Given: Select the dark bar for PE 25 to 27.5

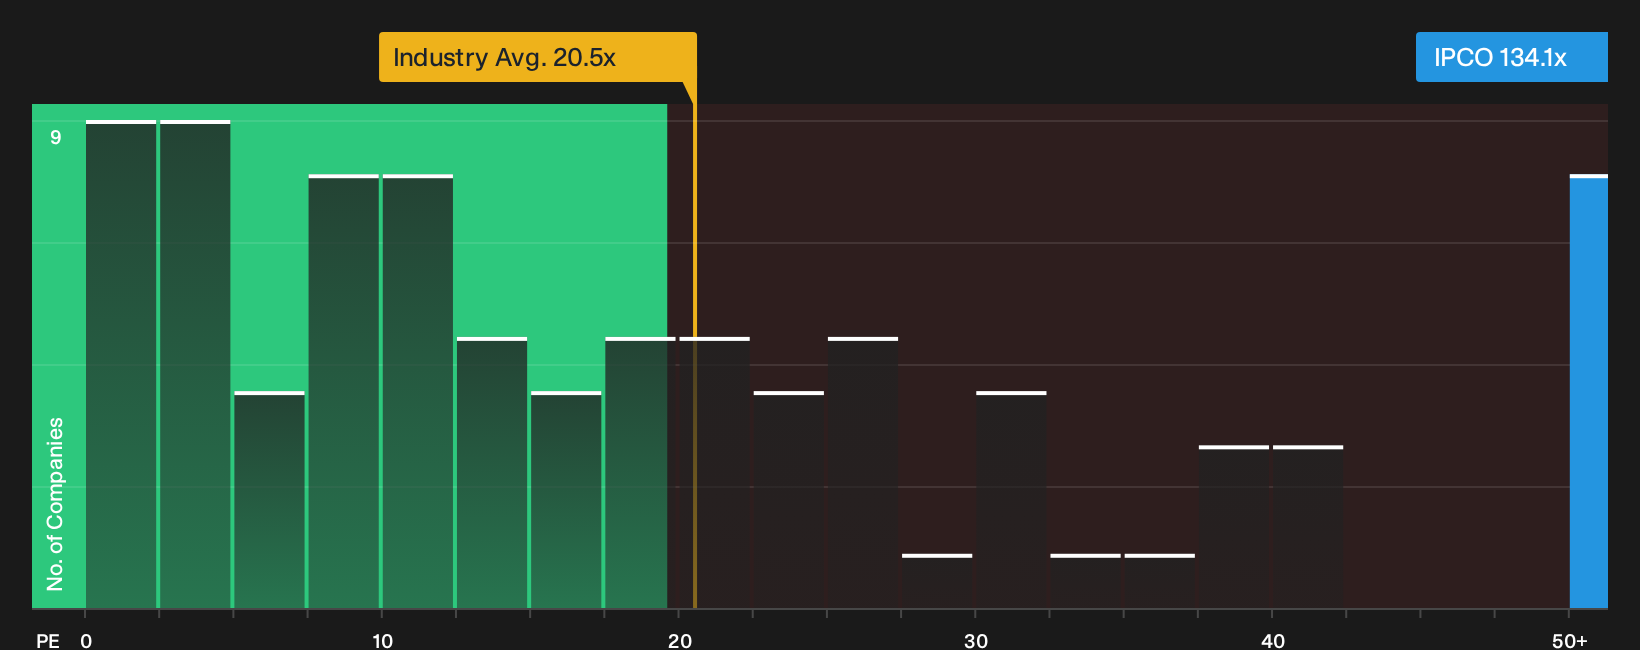Looking at the screenshot, I should pos(863,472).
